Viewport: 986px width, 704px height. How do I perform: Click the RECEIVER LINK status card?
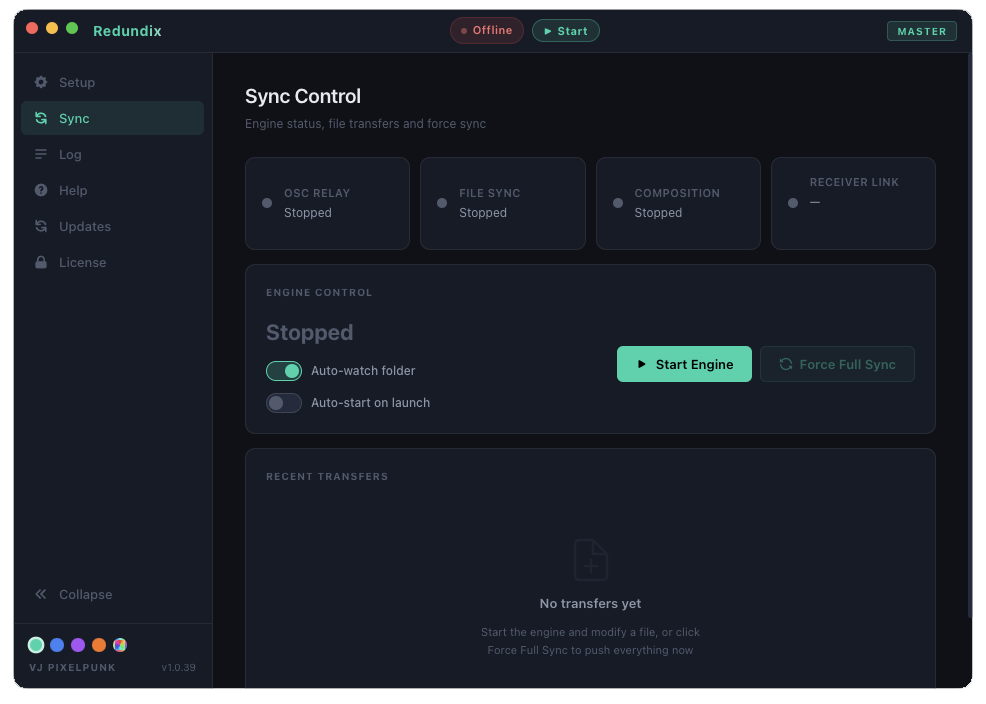point(853,203)
